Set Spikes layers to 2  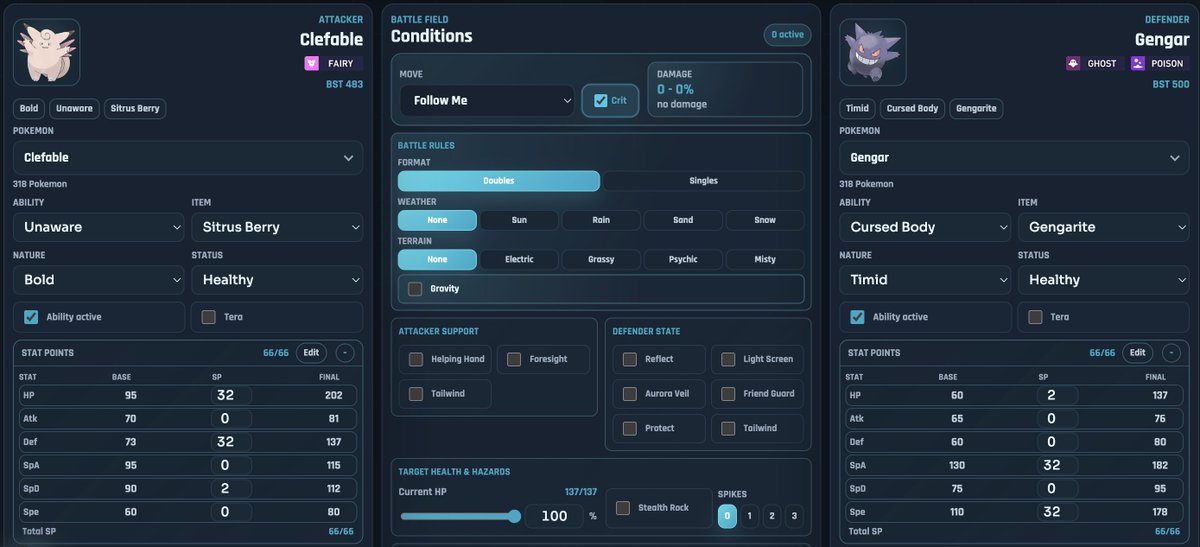pos(772,516)
